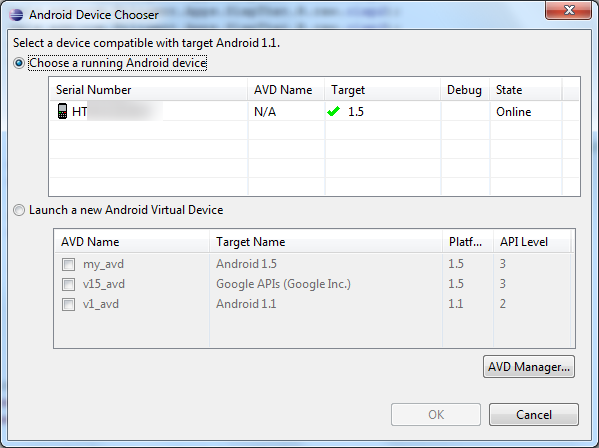Sort by API Level column header
Viewport: 599px width, 448px height.
[x=532, y=242]
